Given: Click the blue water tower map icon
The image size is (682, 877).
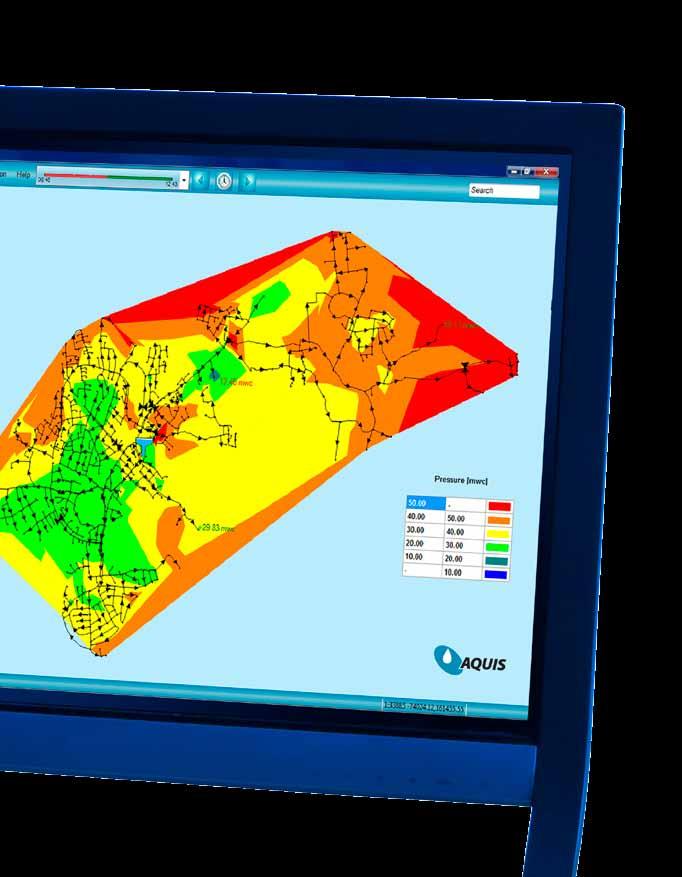Looking at the screenshot, I should [x=144, y=445].
